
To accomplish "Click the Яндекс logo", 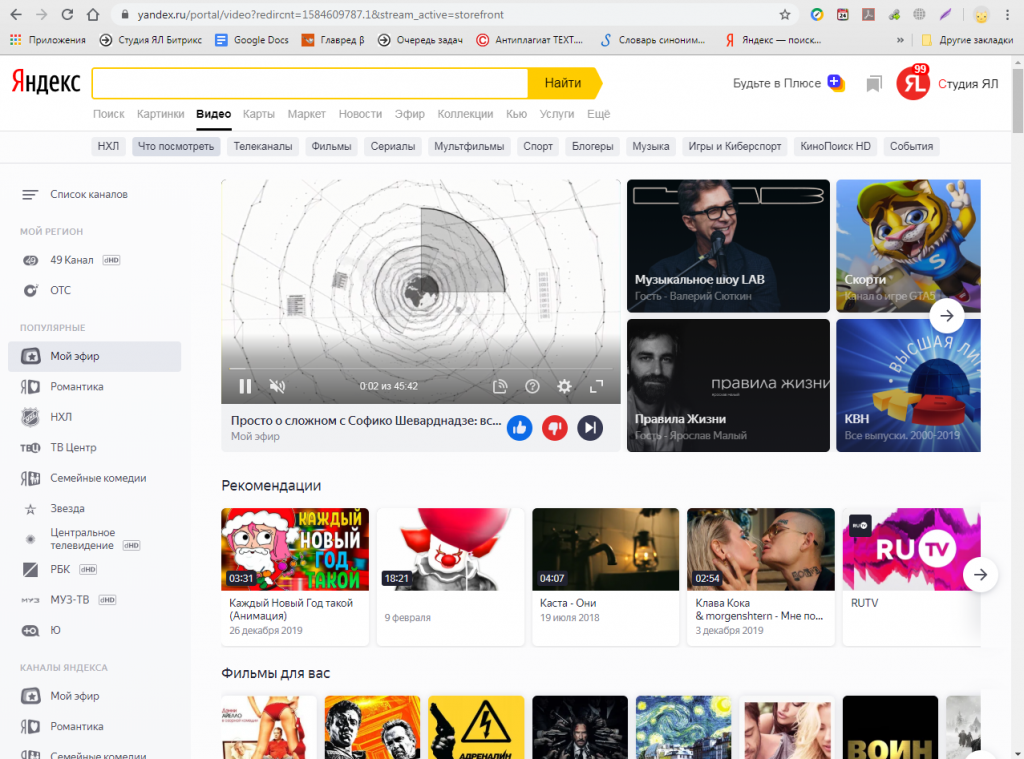I will (x=46, y=83).
